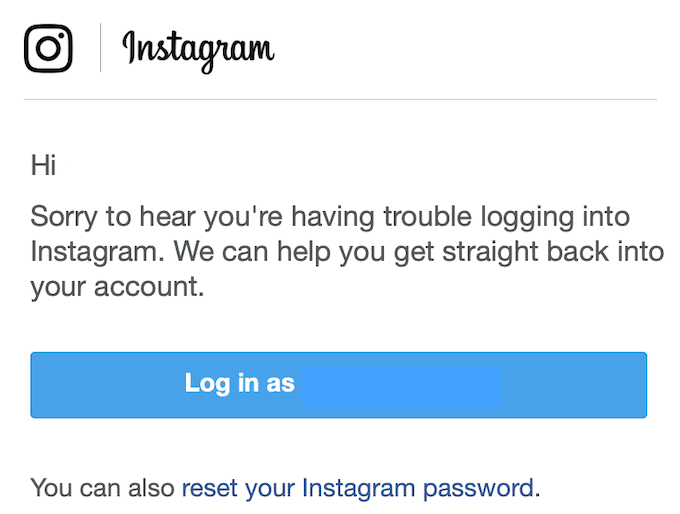Click the Instagram camera logo icon
The width and height of the screenshot is (680, 514).
49,48
